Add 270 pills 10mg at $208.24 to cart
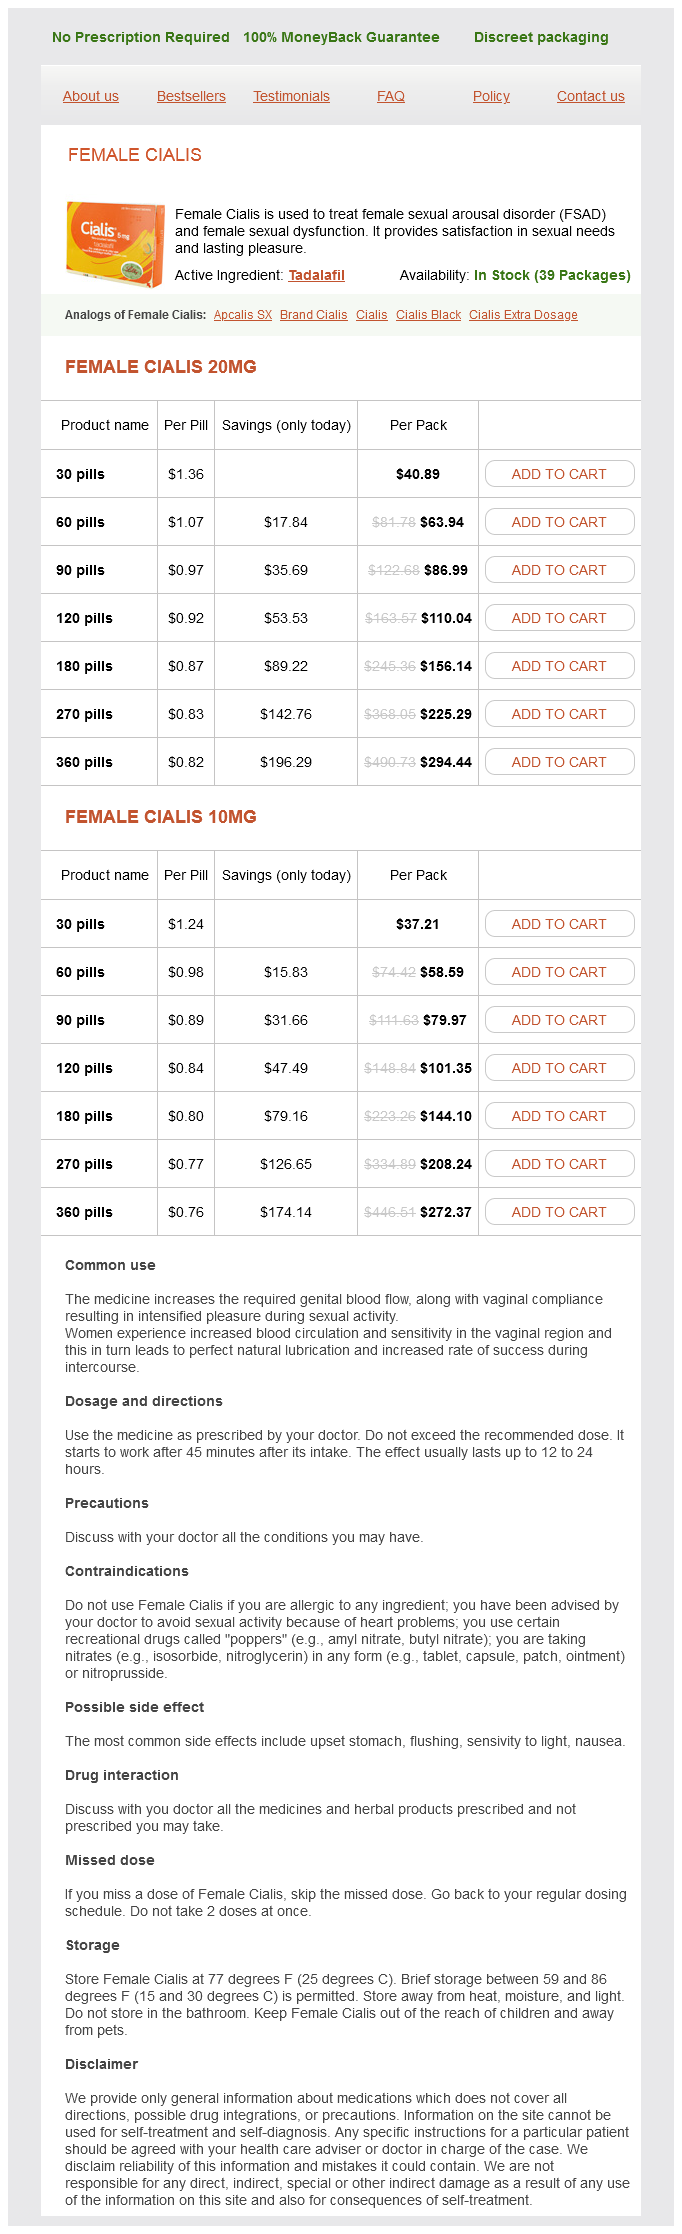 (x=559, y=1164)
